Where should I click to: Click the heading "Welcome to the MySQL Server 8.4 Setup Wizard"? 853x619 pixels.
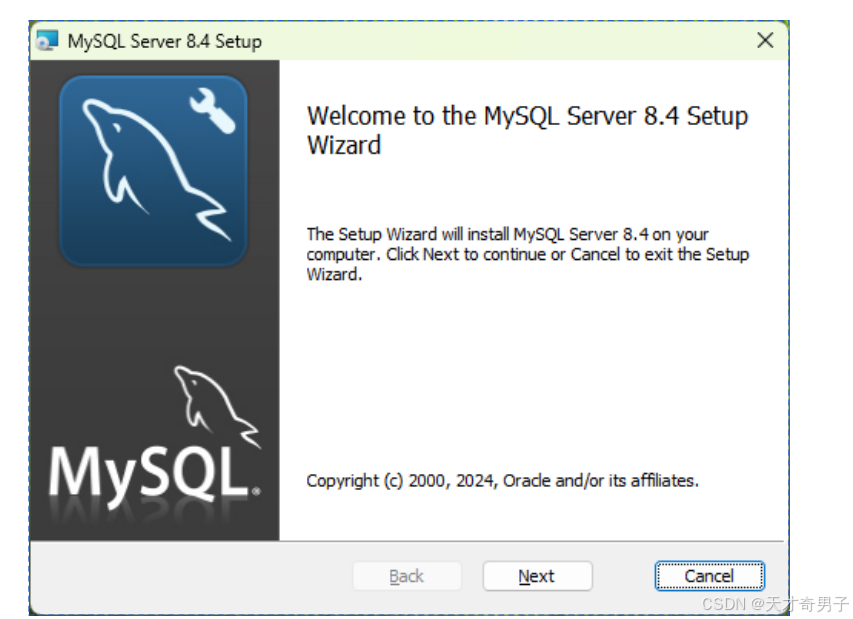pyautogui.click(x=527, y=131)
